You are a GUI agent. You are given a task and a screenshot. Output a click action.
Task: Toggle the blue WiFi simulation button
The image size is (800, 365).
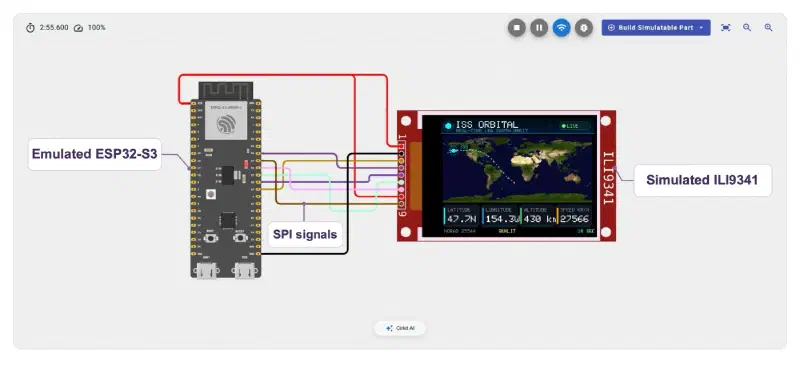click(x=561, y=28)
